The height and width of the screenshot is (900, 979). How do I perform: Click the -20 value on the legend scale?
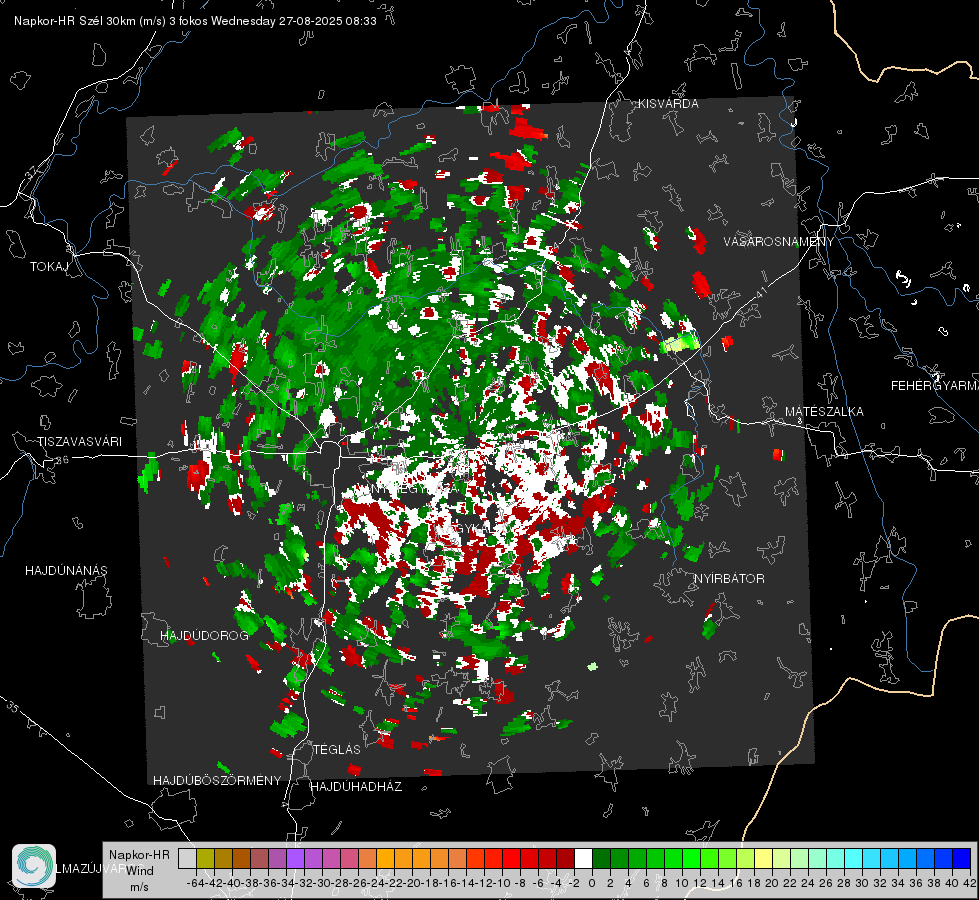(x=412, y=883)
